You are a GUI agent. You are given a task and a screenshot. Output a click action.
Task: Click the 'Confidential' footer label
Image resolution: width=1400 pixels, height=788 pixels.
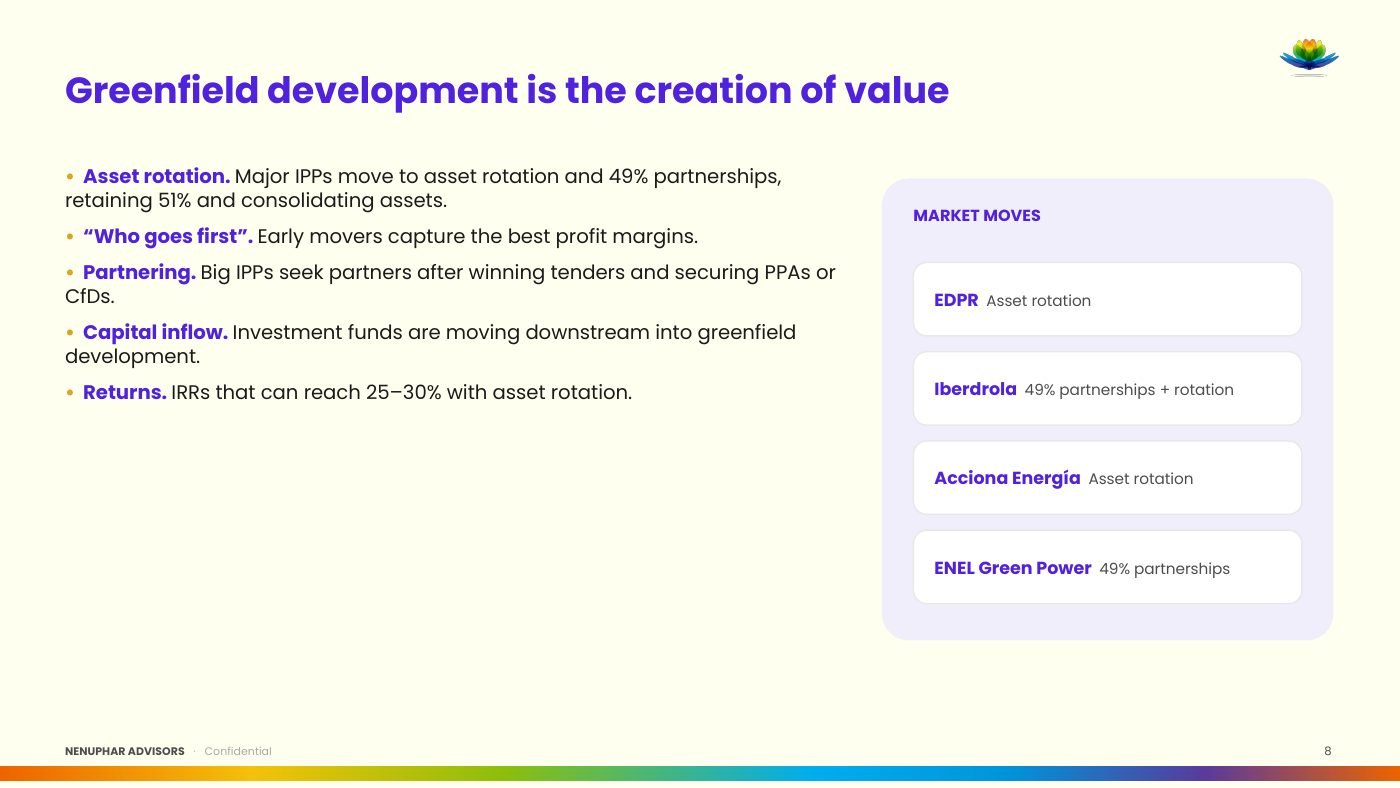(x=238, y=751)
